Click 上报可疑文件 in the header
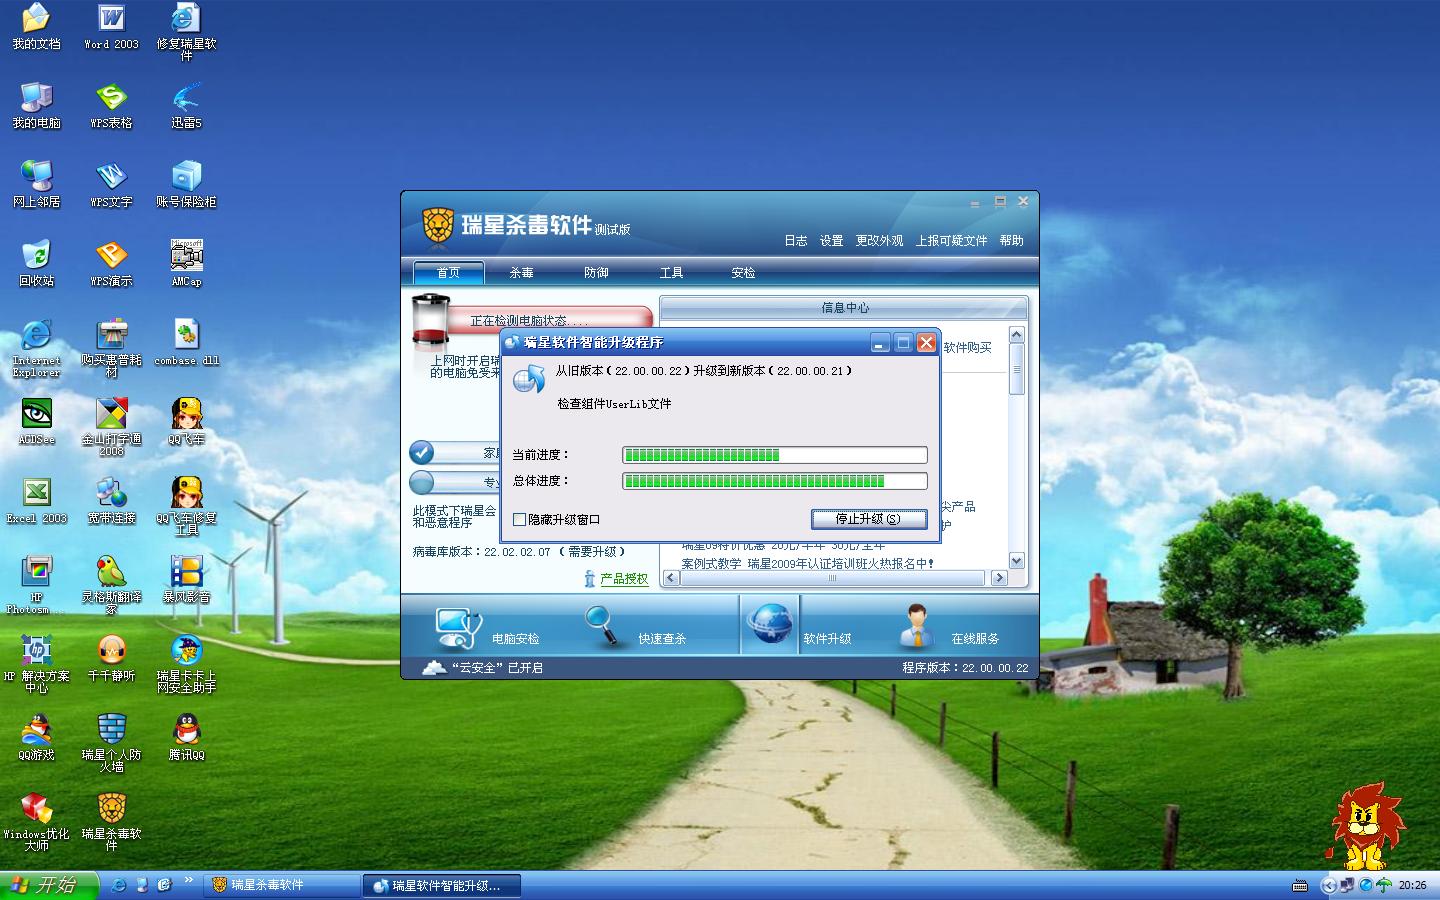Screen dimensions: 1440x900 click(x=952, y=241)
